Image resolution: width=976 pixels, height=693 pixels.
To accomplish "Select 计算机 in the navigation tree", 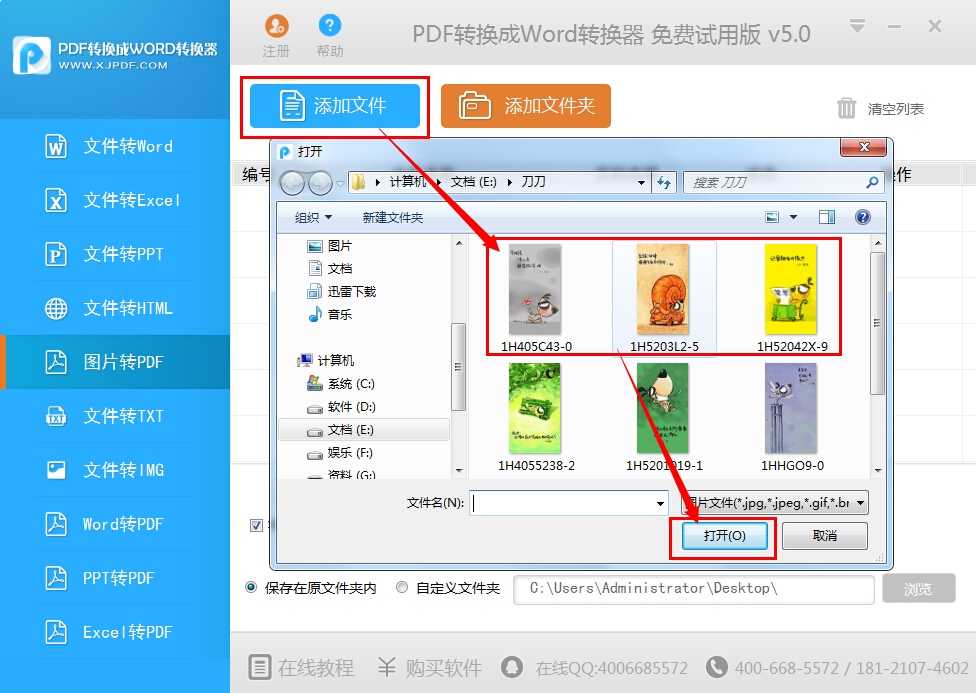I will [x=326, y=361].
